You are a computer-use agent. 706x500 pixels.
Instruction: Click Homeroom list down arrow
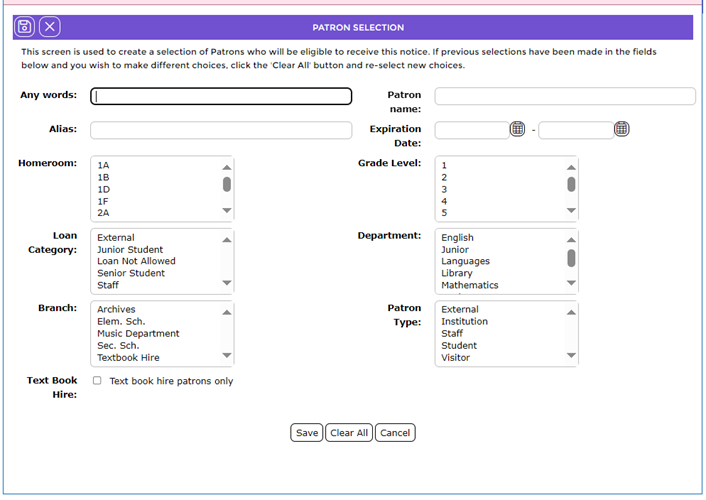[227, 210]
